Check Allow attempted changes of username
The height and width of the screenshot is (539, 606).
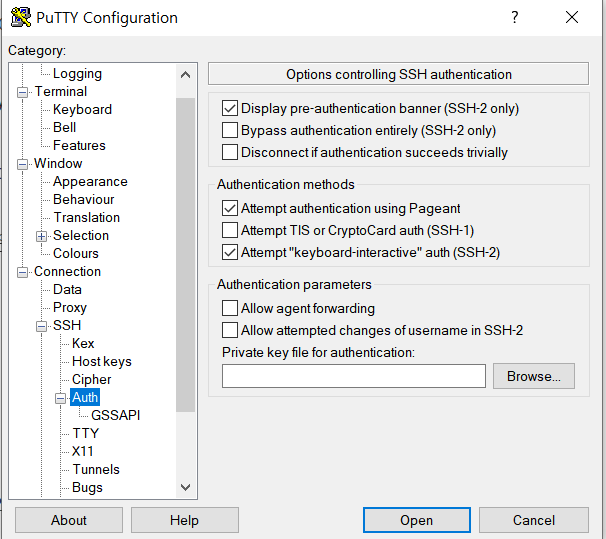tap(230, 330)
